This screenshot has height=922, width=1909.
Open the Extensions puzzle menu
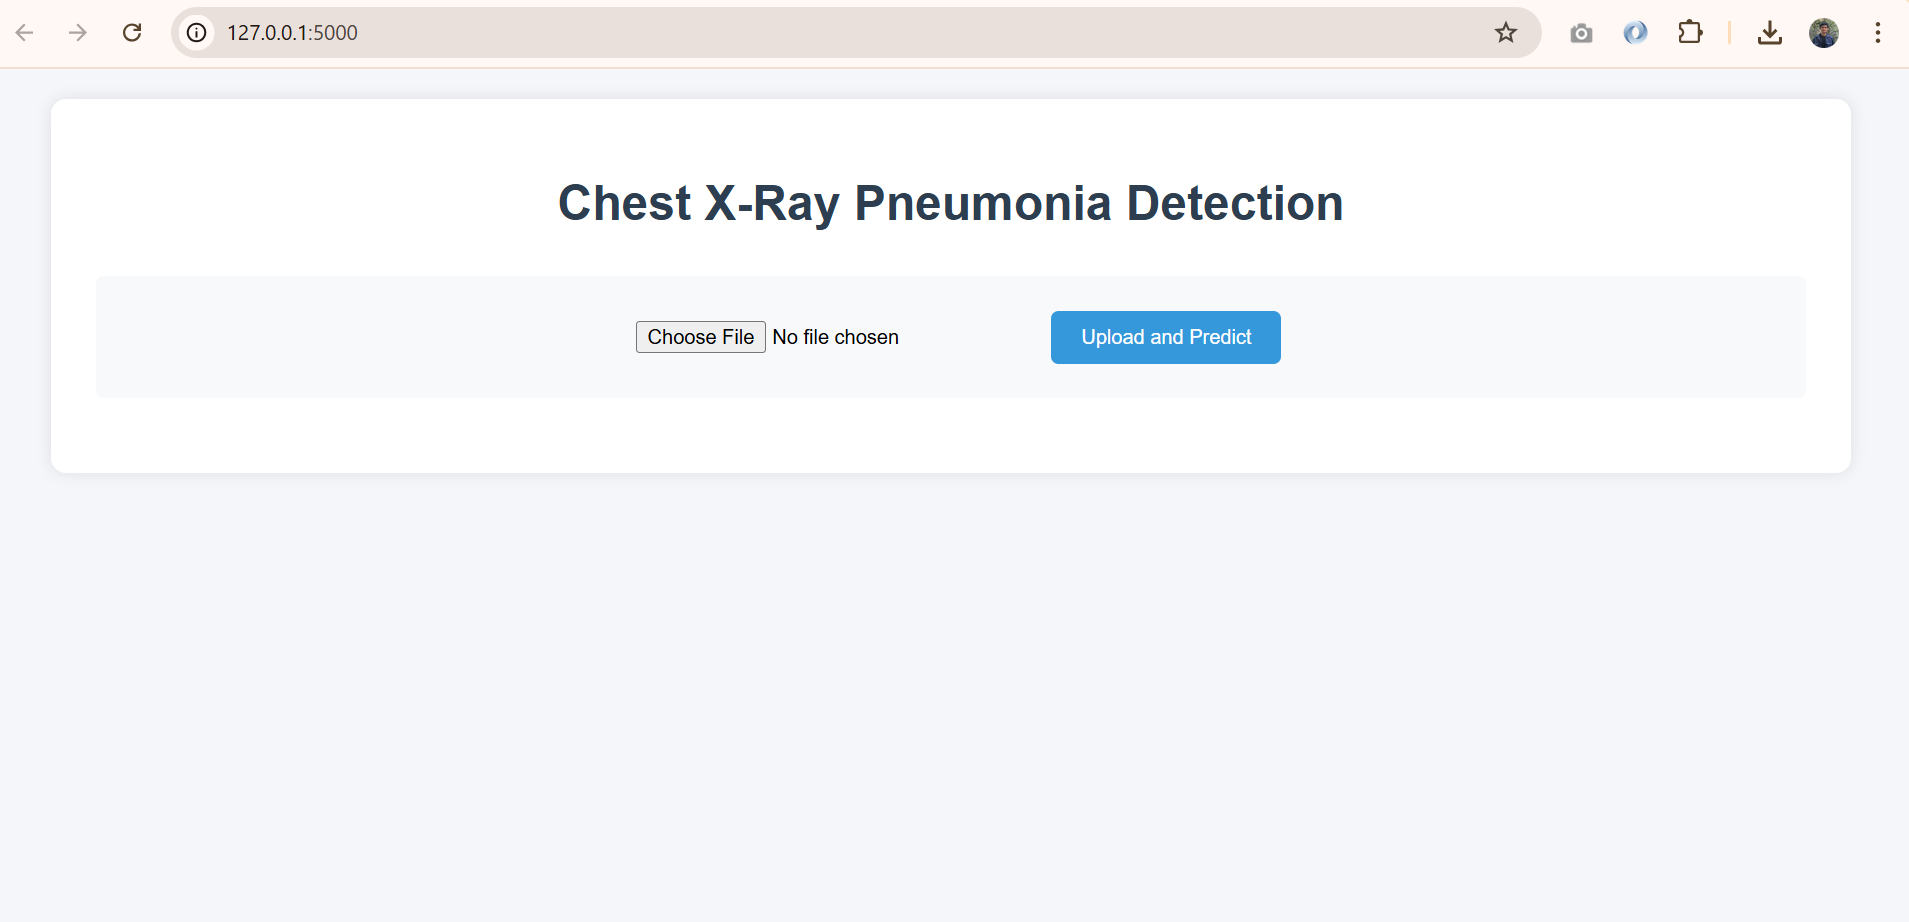1690,33
